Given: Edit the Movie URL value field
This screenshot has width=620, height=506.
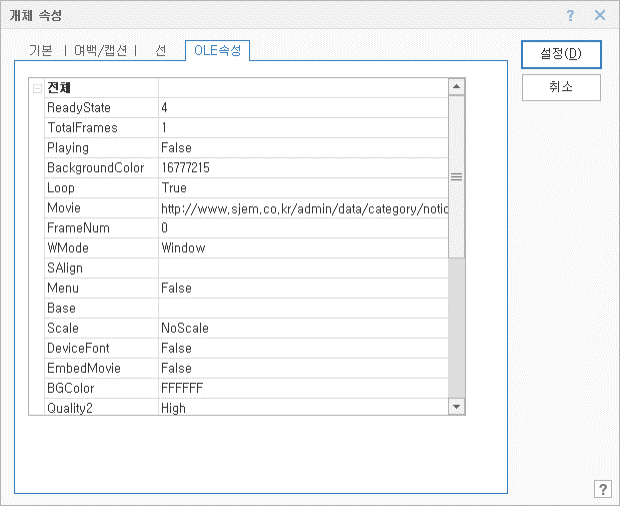Looking at the screenshot, I should coord(304,208).
